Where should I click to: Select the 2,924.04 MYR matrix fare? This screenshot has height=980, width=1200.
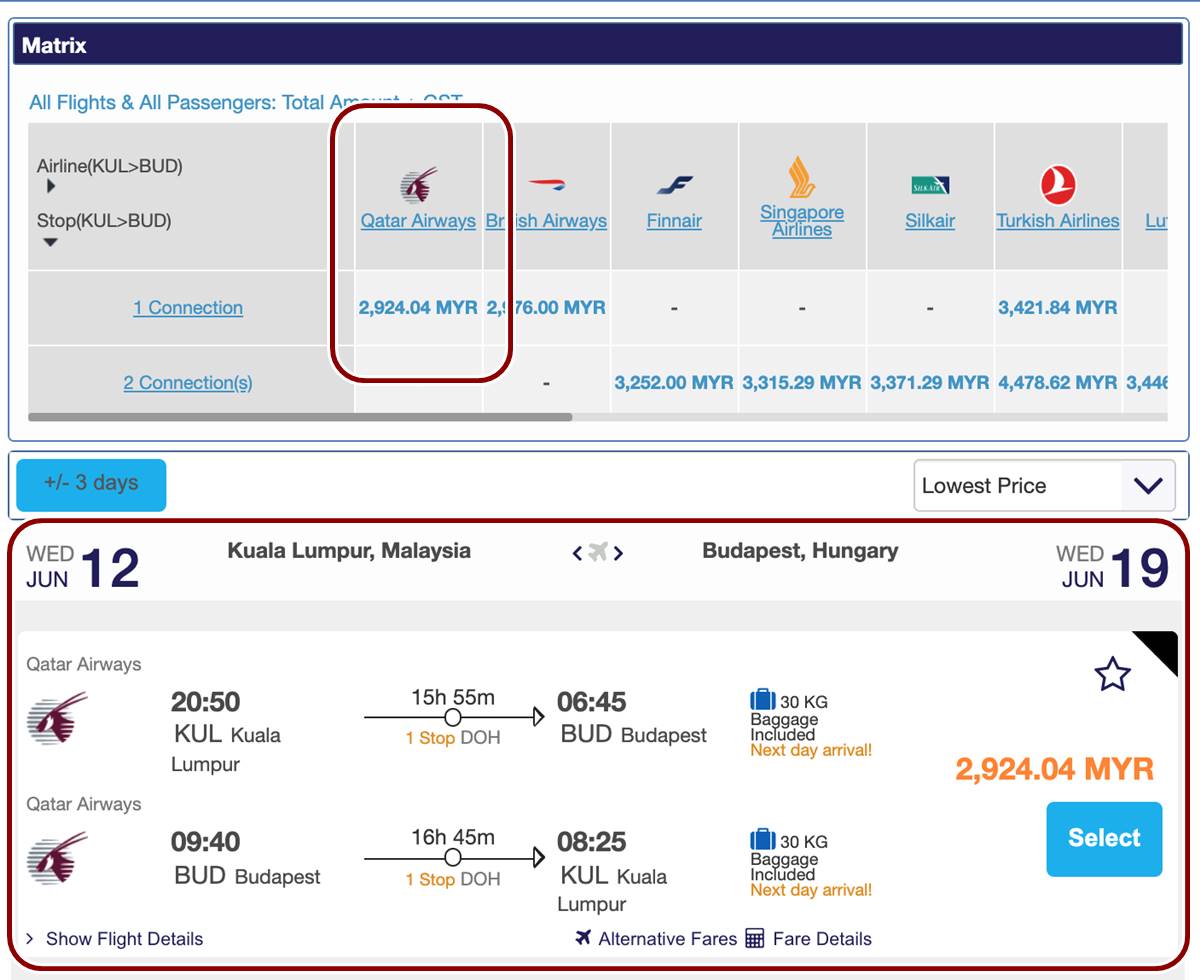pos(418,308)
